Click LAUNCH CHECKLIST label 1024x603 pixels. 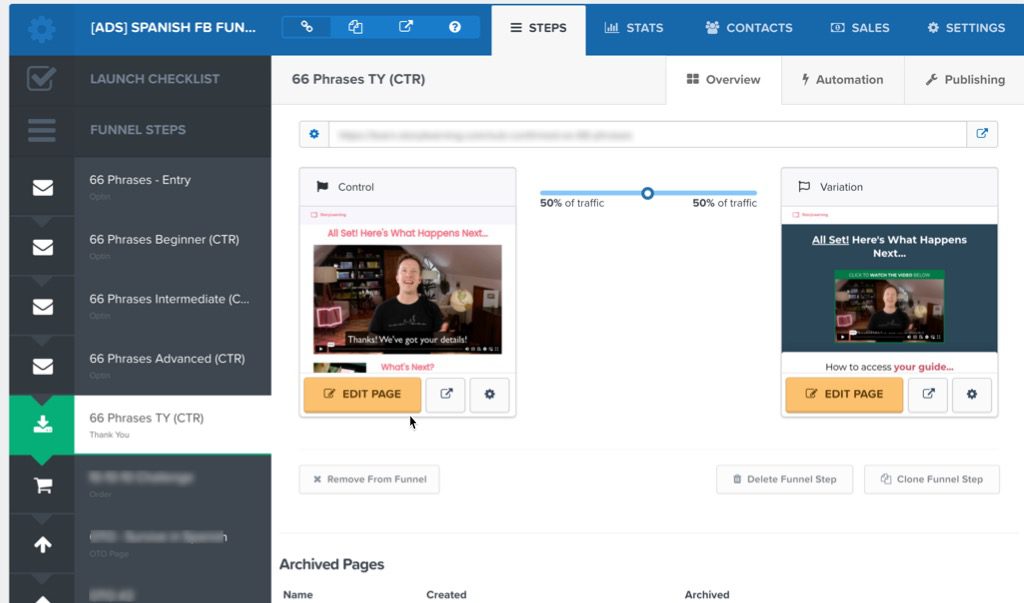155,79
